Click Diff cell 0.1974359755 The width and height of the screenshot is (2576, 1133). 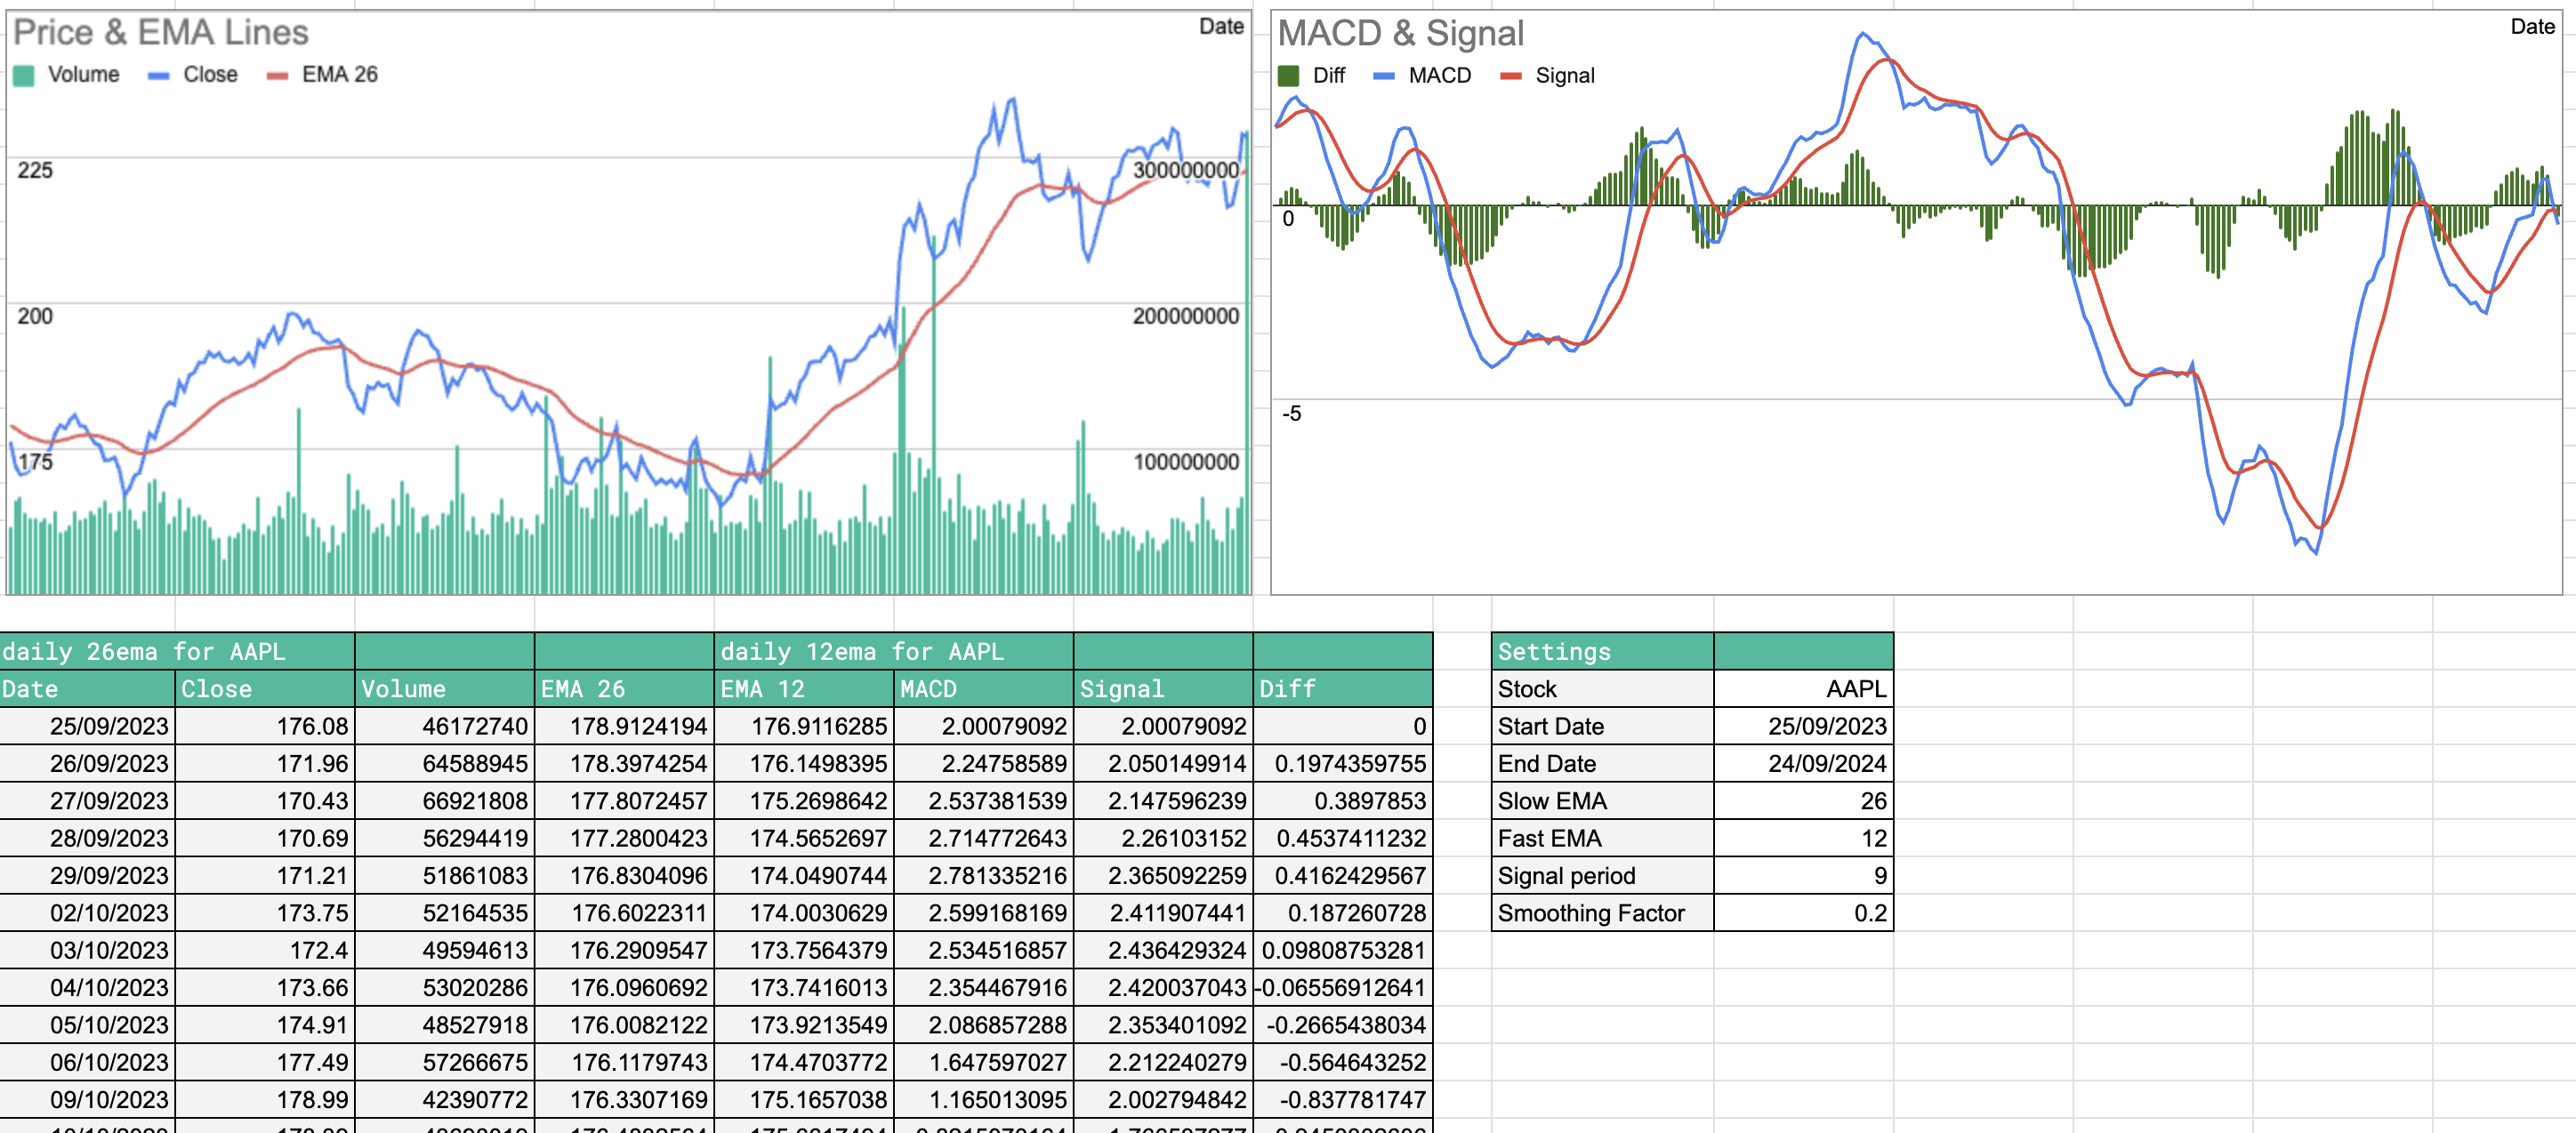(x=1343, y=764)
